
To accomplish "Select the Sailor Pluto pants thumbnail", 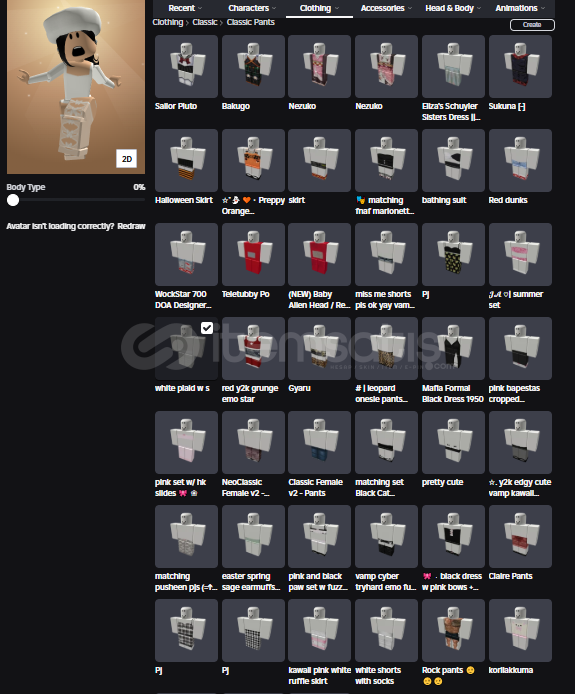I will click(x=186, y=66).
